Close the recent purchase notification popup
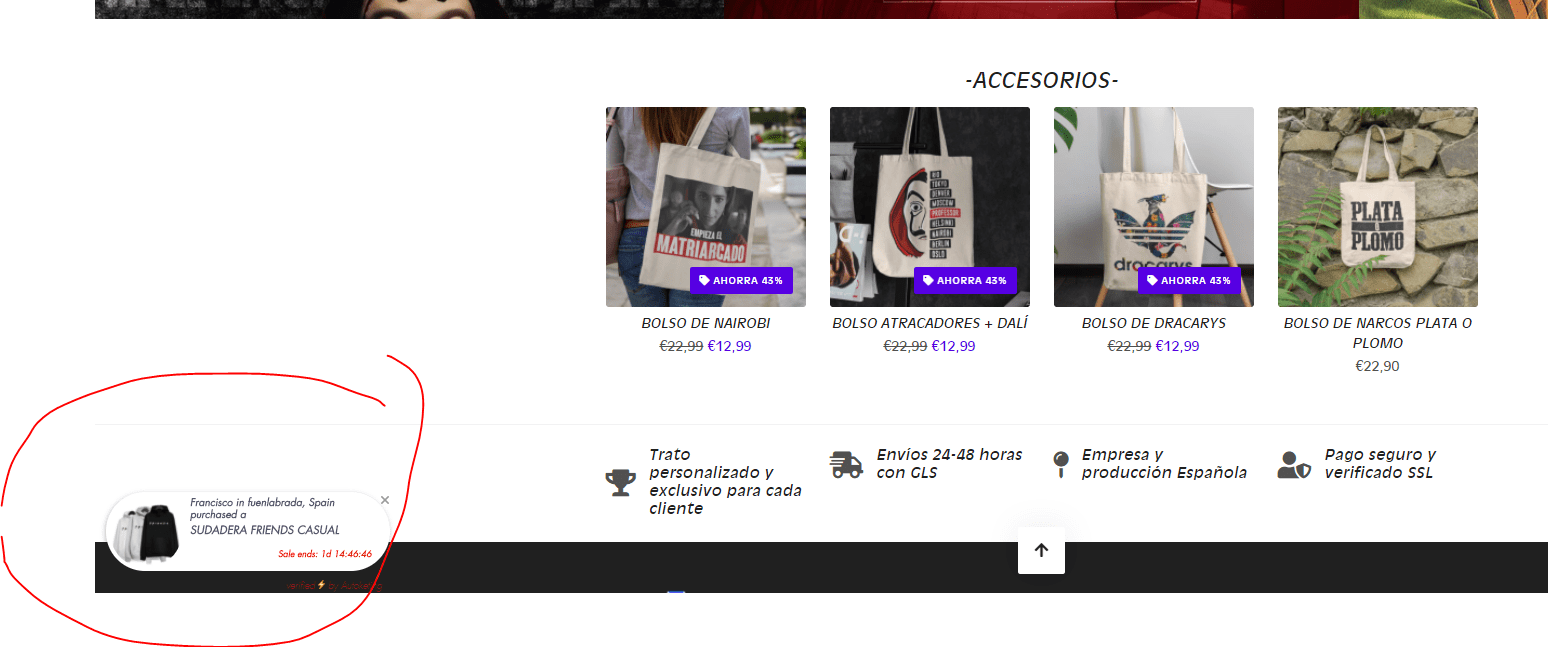Viewport: 1548px width, 647px height. (385, 500)
